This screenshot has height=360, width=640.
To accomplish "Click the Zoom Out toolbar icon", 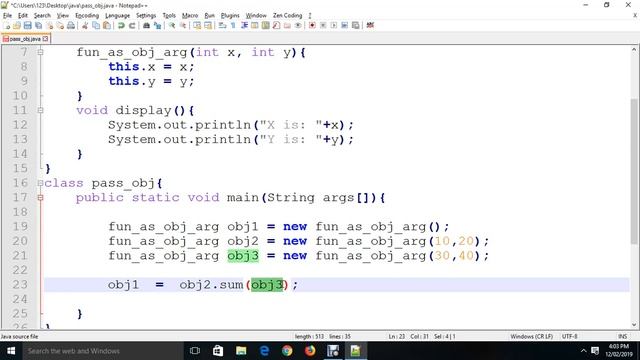I will pos(183,25).
